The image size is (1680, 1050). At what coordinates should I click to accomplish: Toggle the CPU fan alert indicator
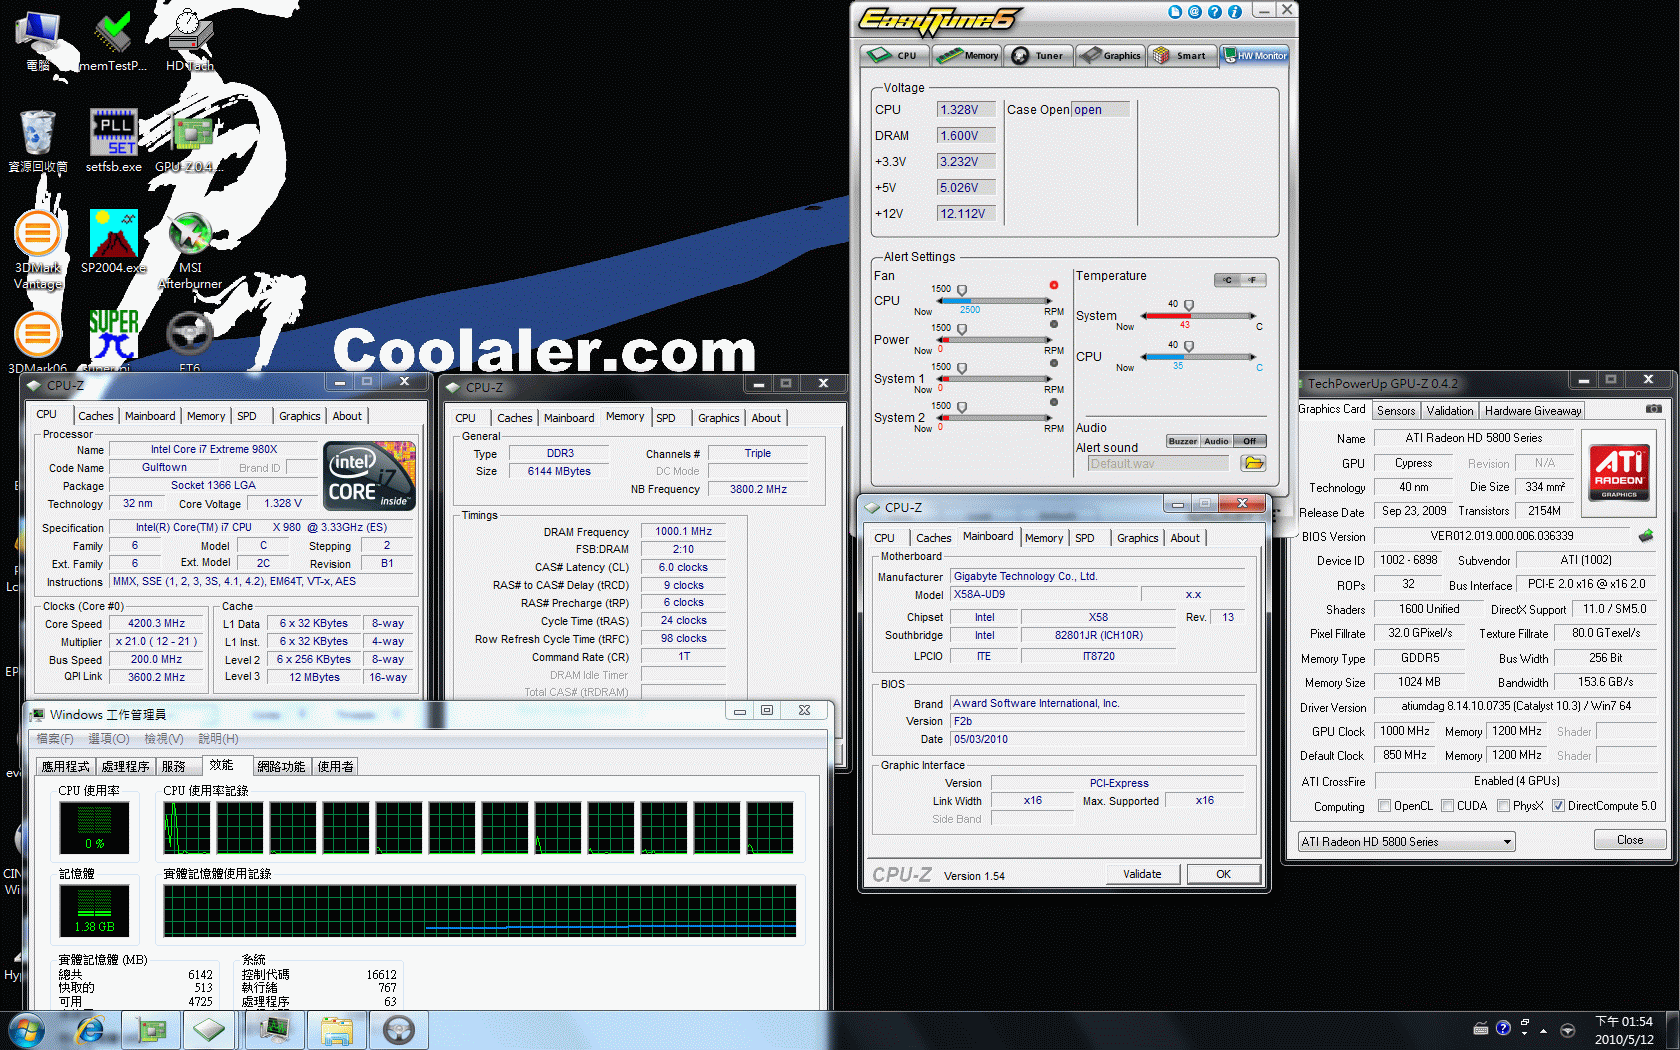coord(1054,285)
